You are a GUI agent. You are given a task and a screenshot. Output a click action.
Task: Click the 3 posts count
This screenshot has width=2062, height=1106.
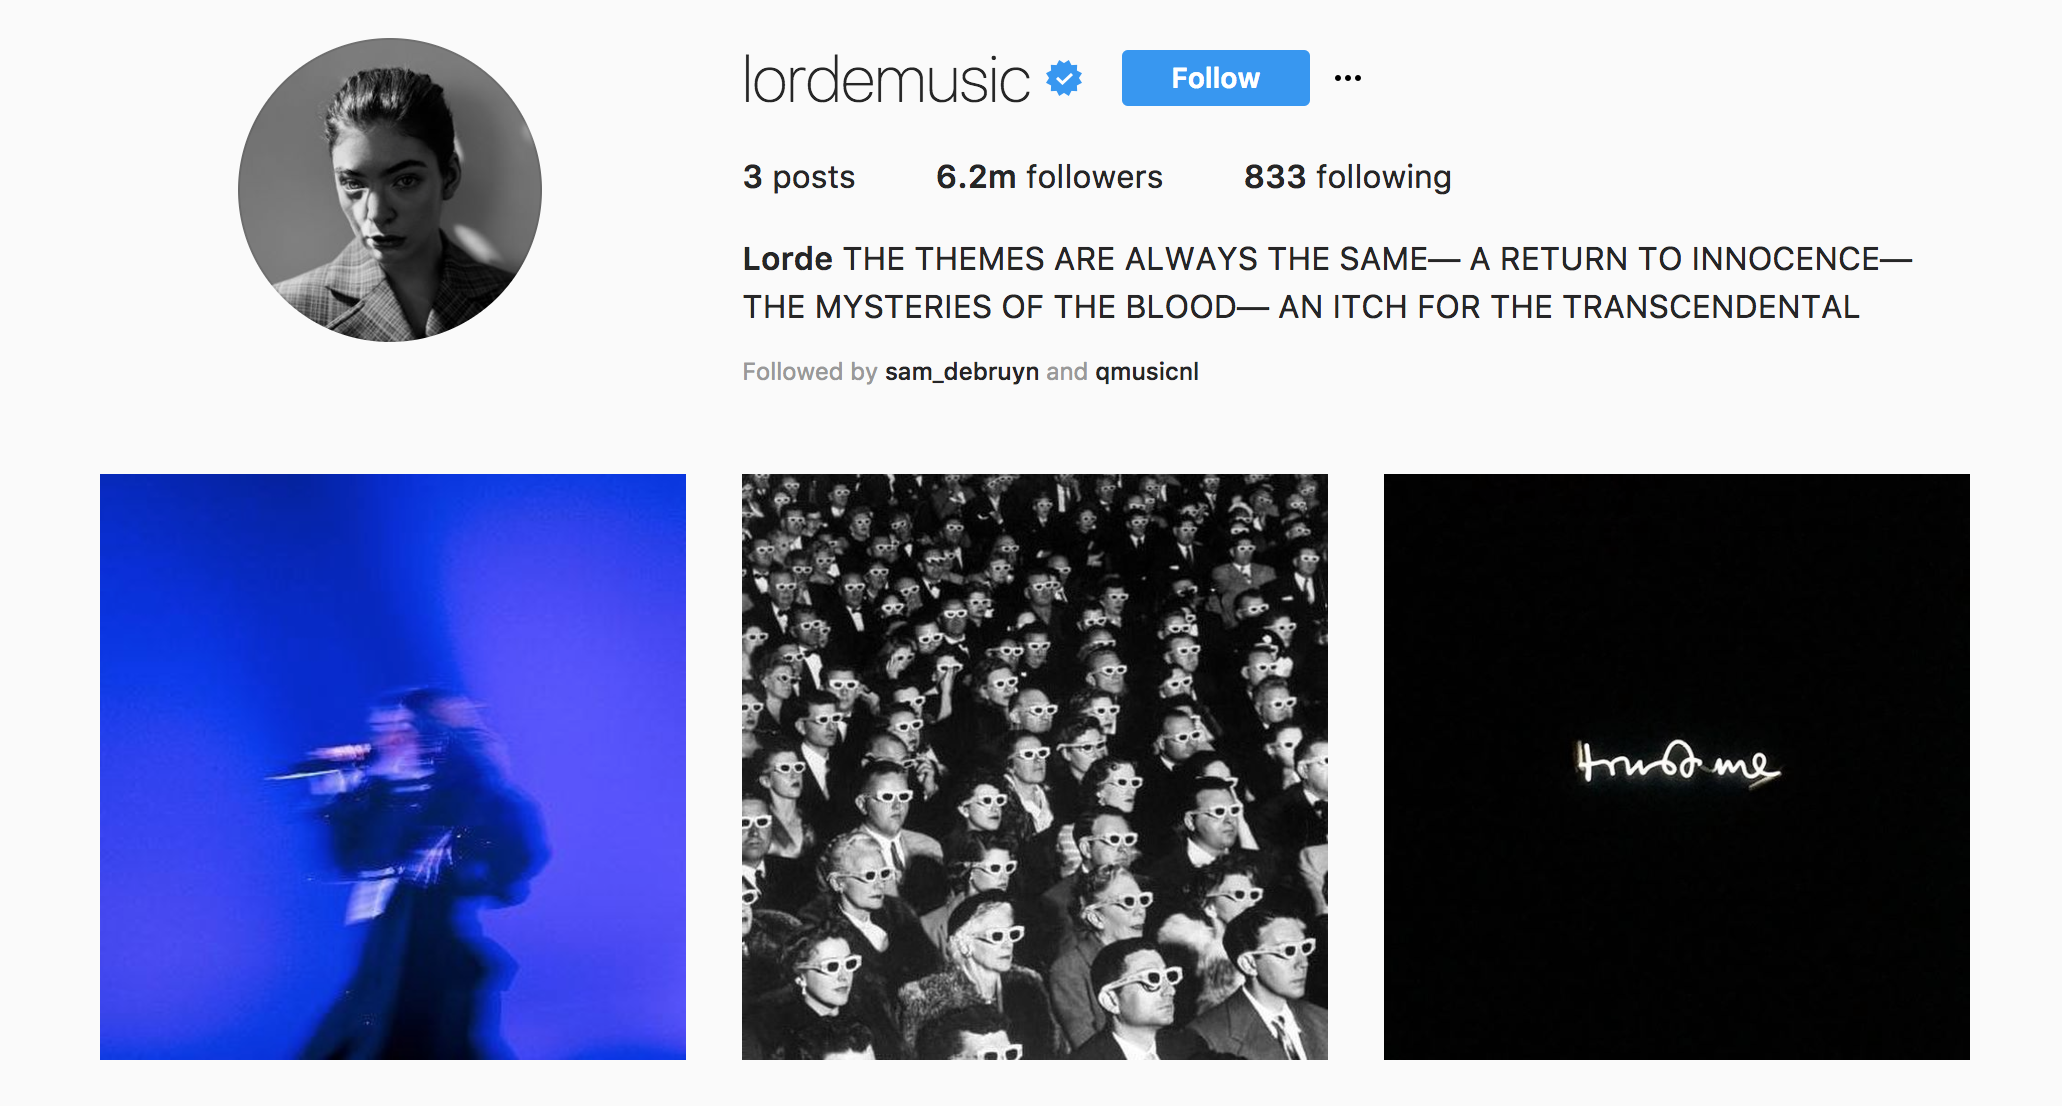pos(799,177)
